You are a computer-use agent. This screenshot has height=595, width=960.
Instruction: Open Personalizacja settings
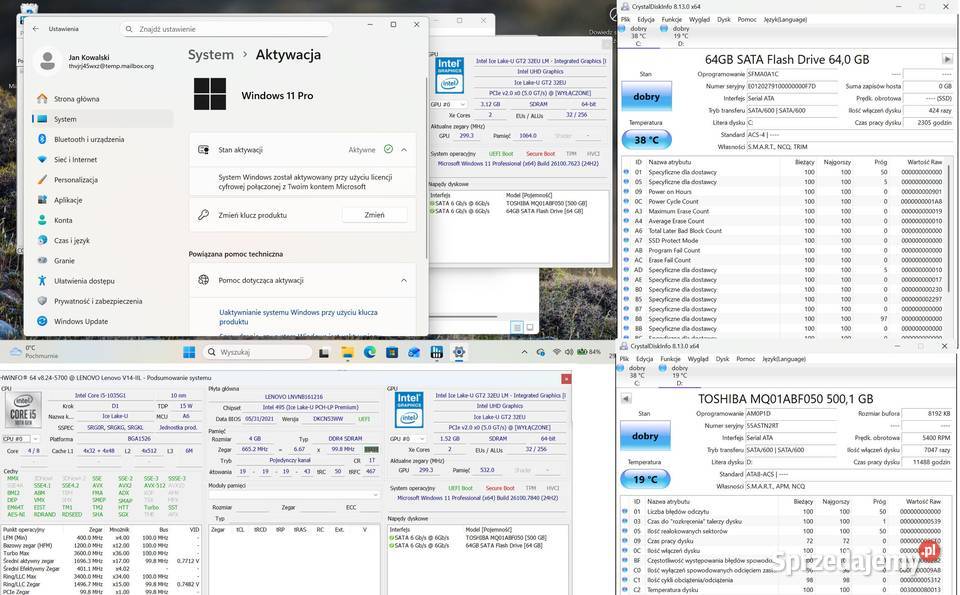click(x=75, y=179)
